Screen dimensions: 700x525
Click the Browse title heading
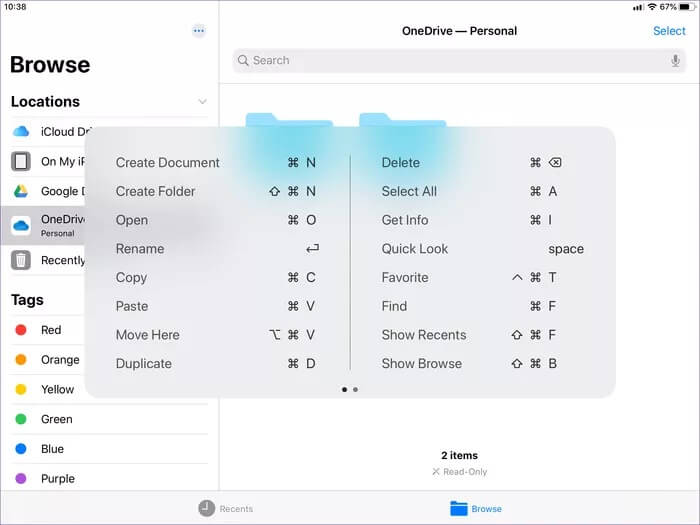coord(50,64)
